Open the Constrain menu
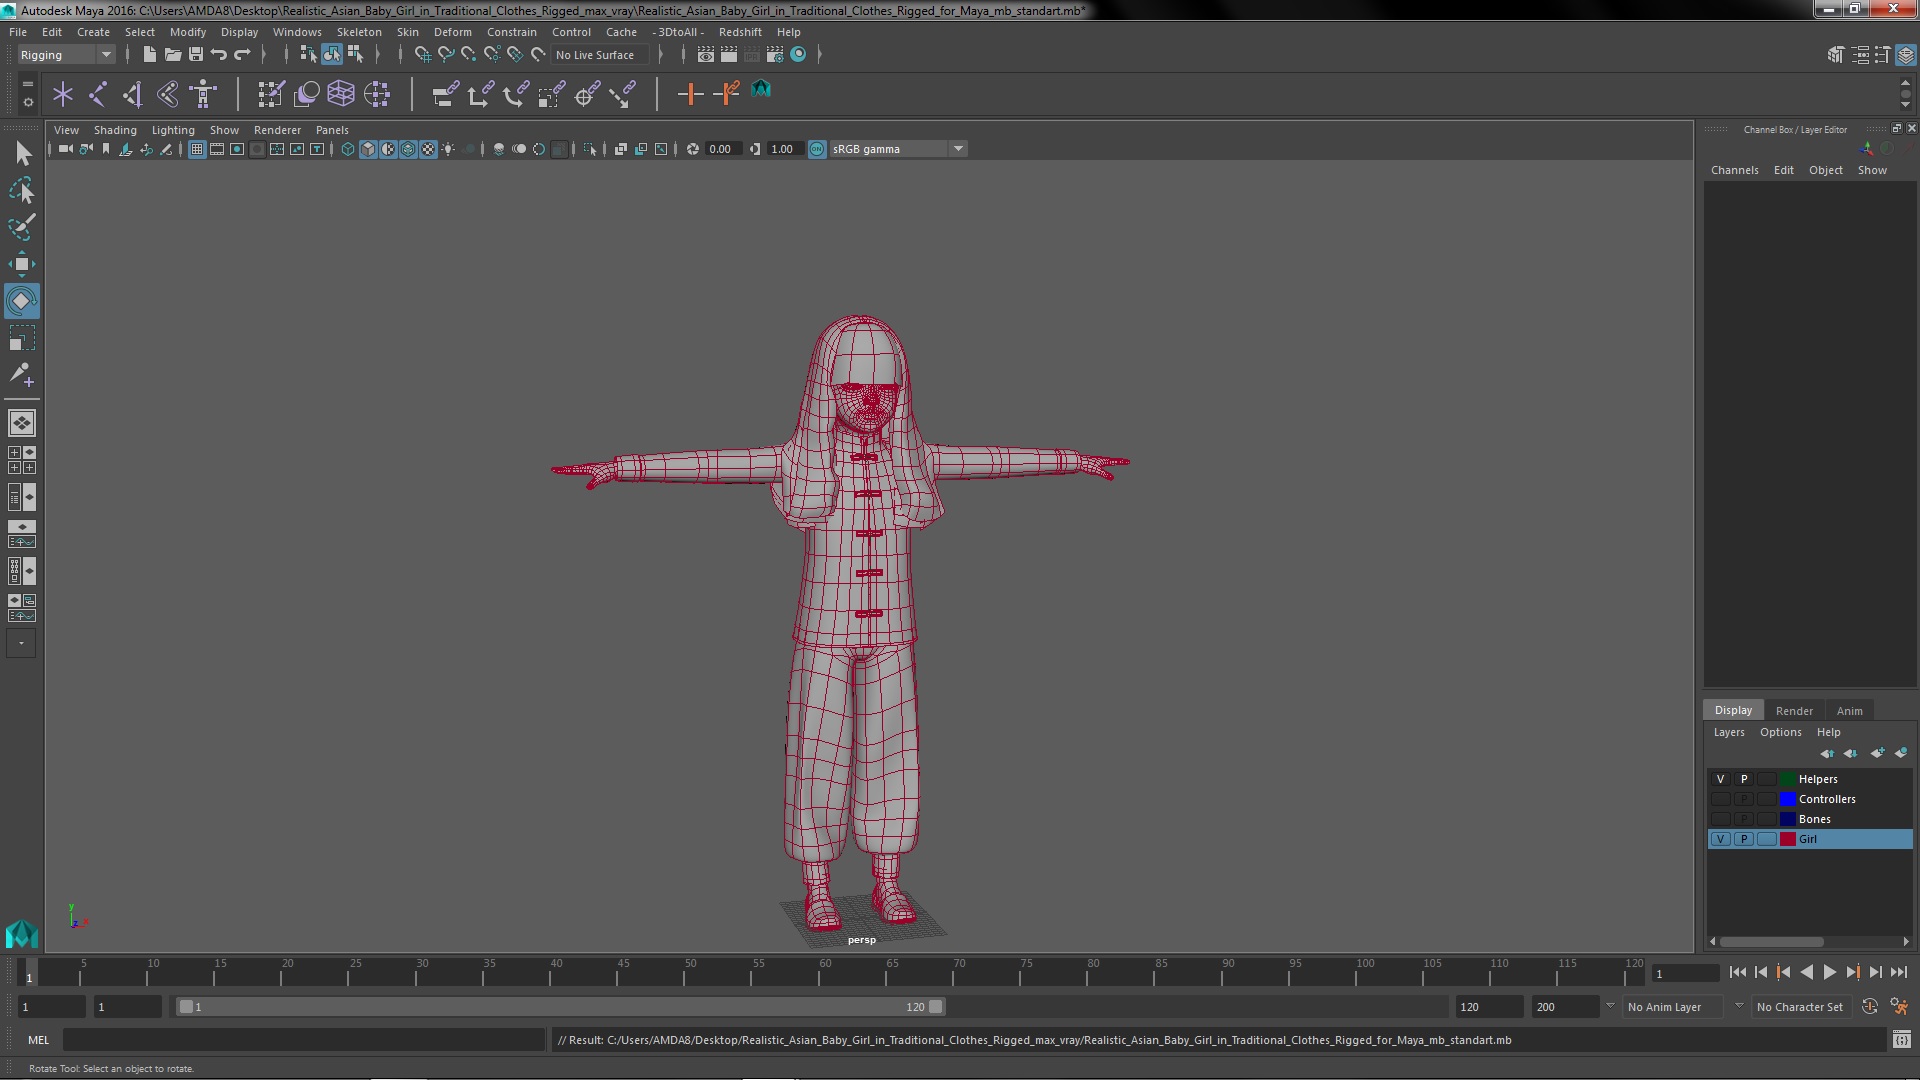1920x1080 pixels. coord(511,32)
